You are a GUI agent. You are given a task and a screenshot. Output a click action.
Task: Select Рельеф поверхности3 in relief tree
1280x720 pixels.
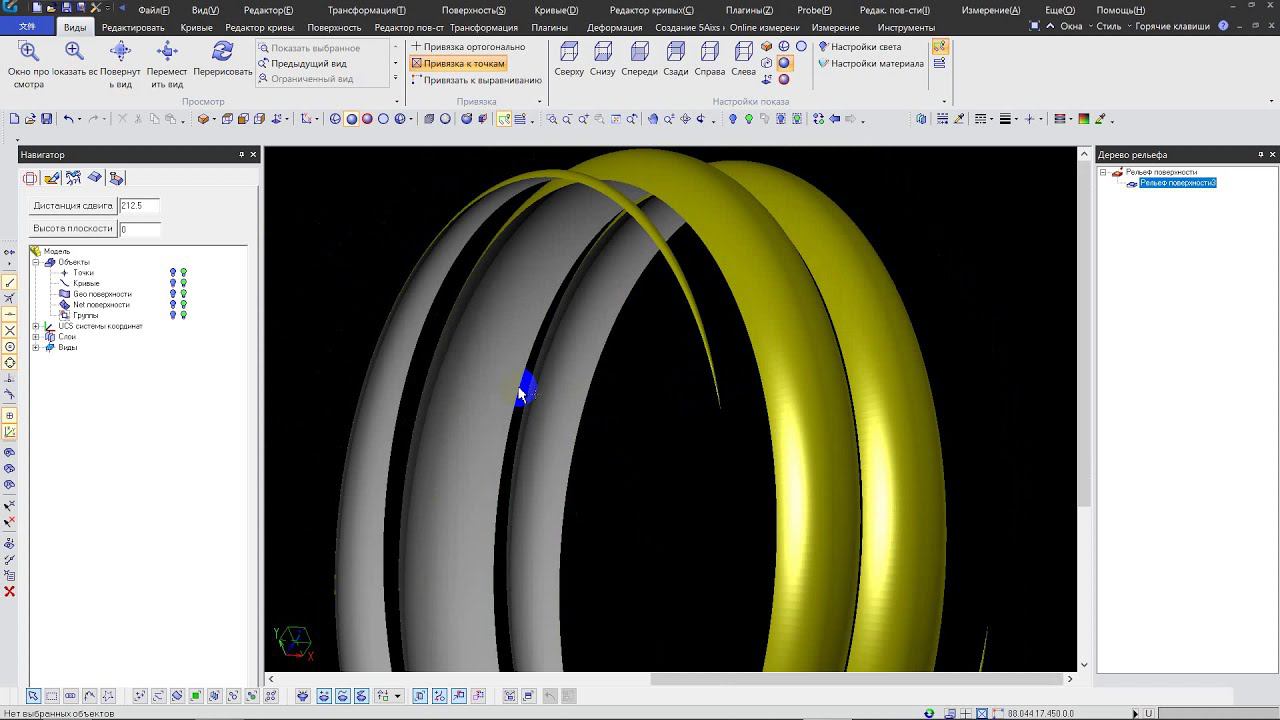tap(1178, 183)
